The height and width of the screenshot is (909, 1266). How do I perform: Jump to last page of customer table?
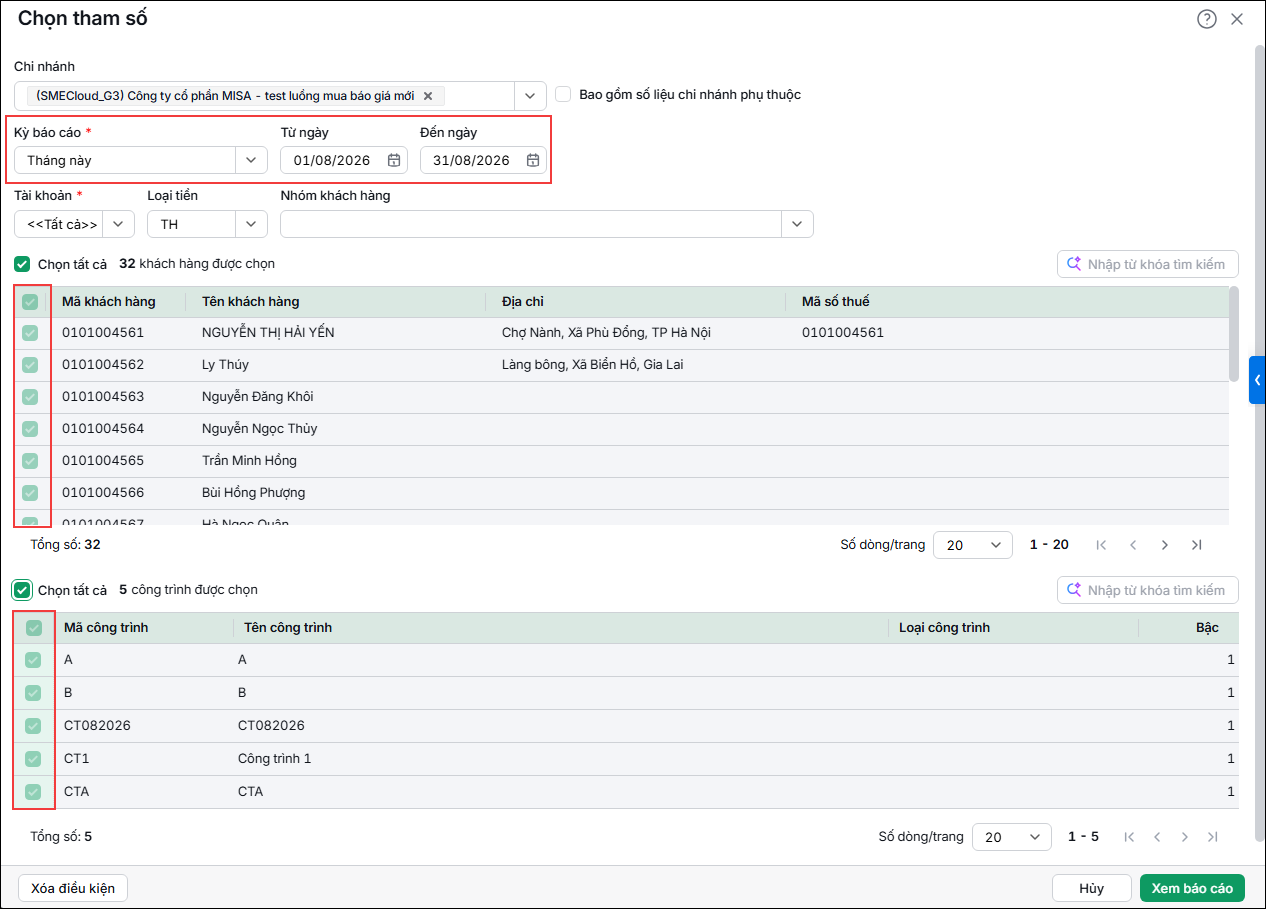point(1197,545)
